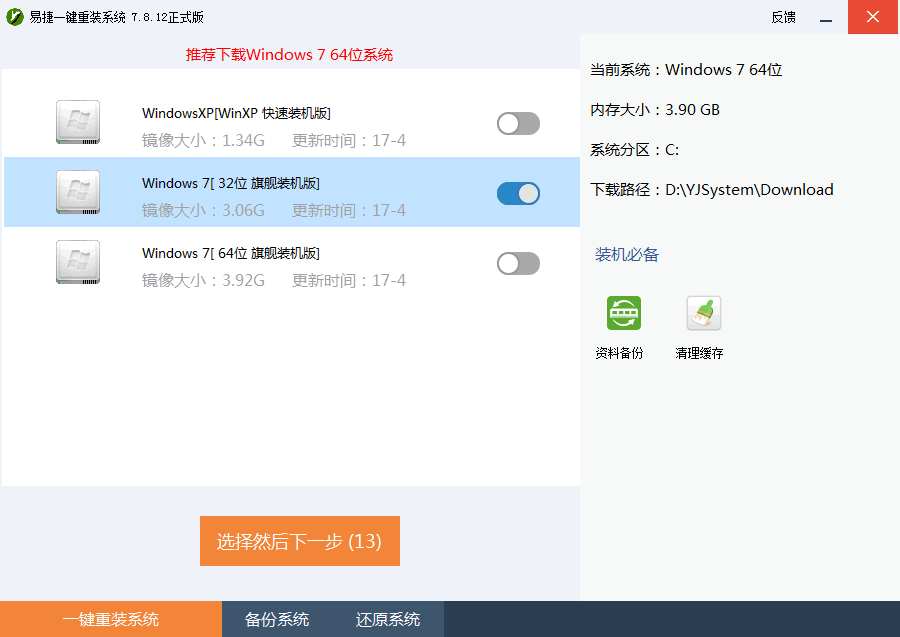Click the 选择然后下一步 button
900x637 pixels.
pos(300,541)
